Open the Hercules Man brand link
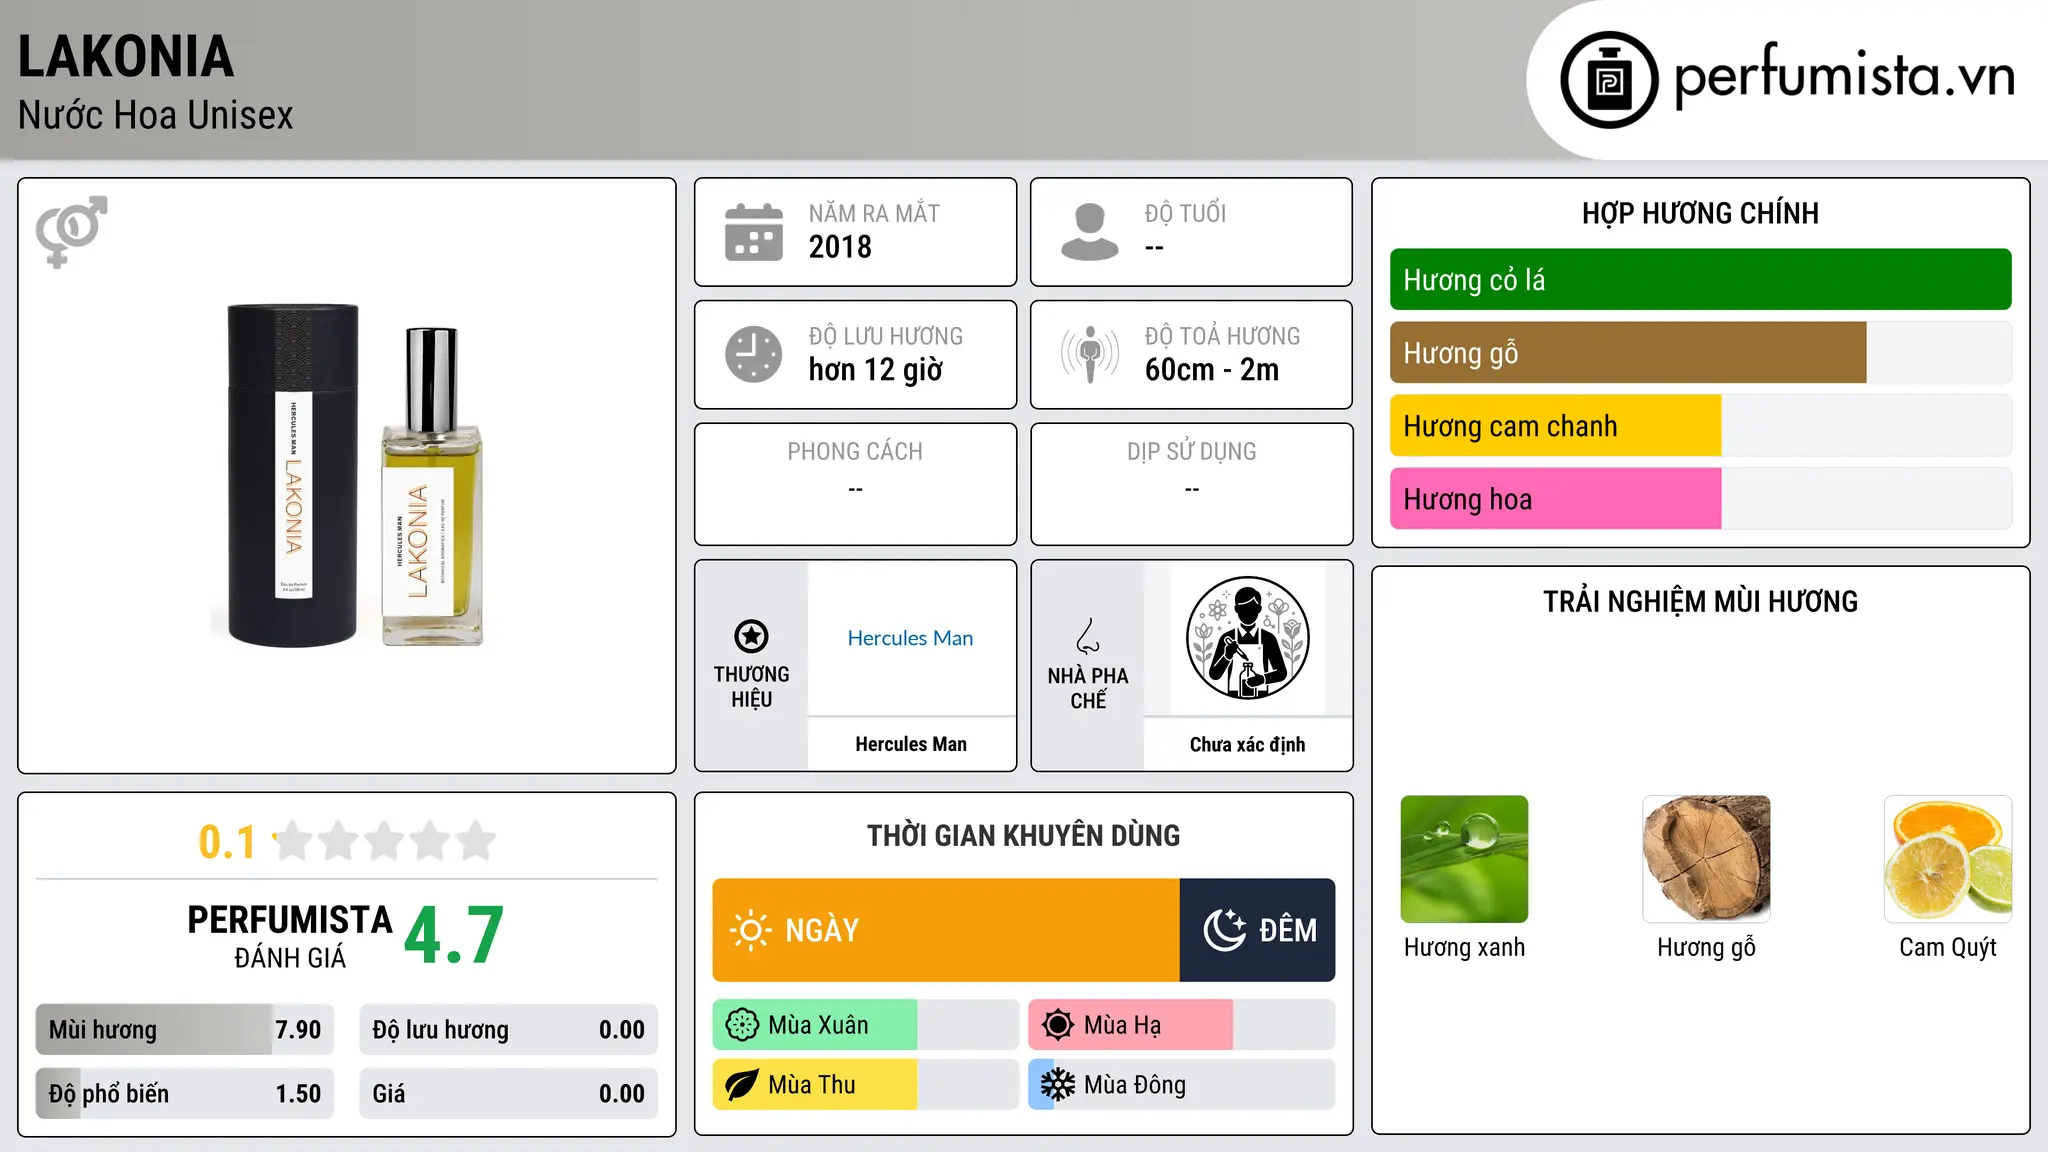Screen dimensions: 2048x1152 910,638
